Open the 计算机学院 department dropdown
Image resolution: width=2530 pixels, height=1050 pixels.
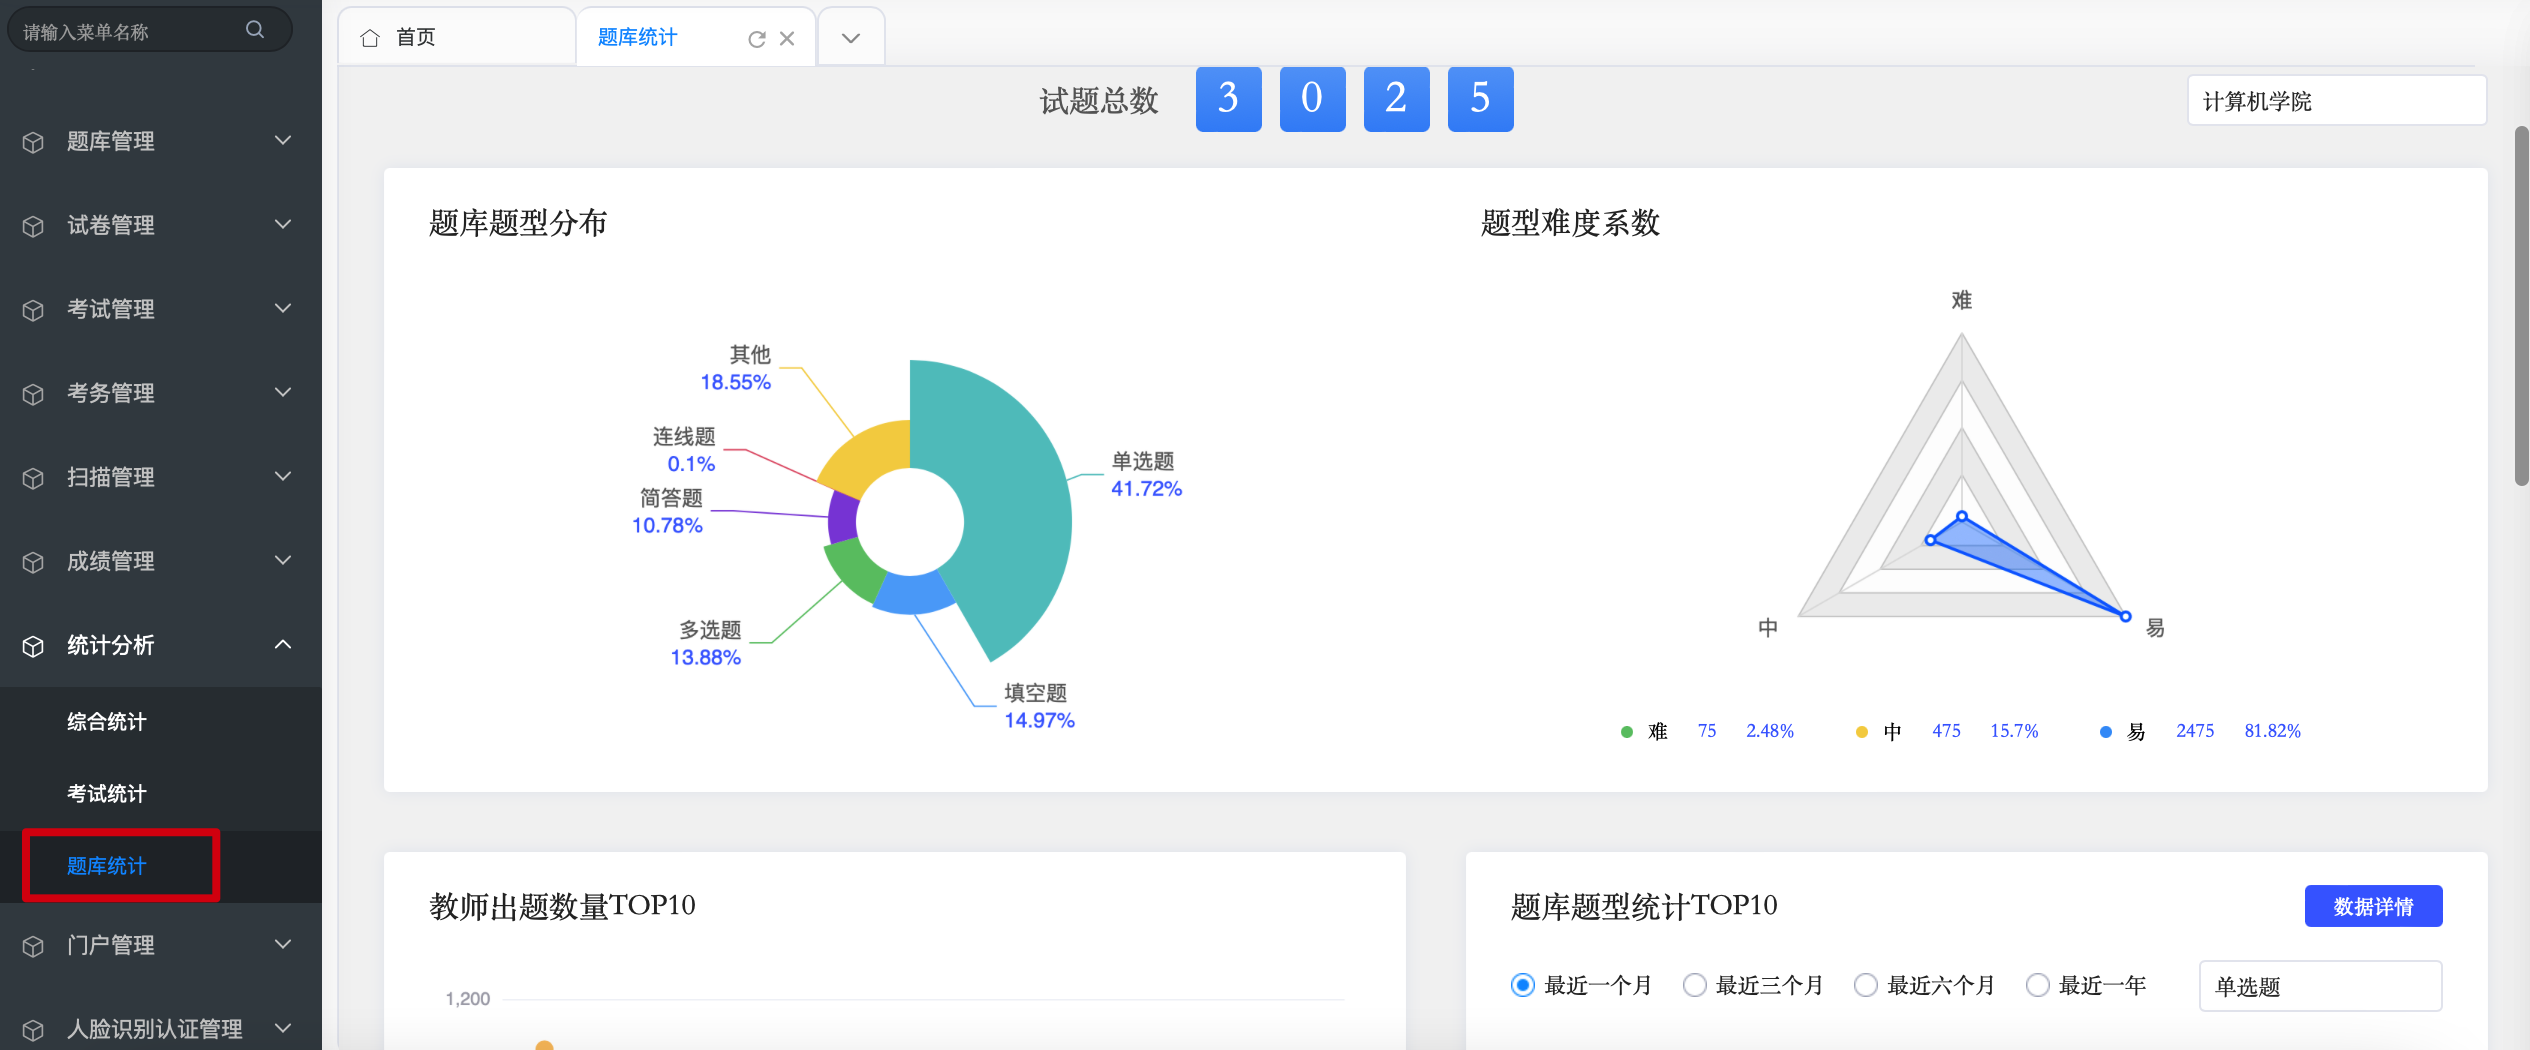point(2336,101)
